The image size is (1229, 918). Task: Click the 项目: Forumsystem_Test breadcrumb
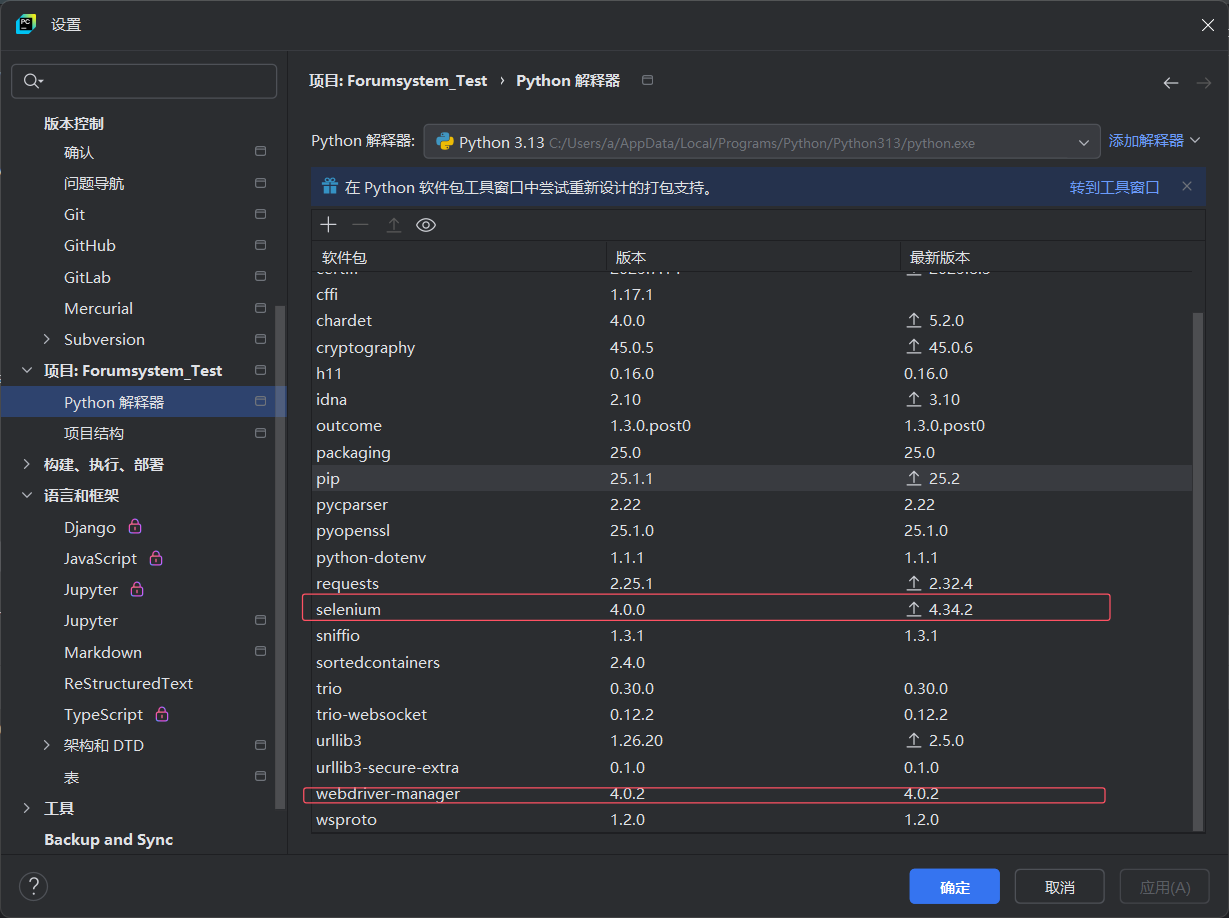pos(398,81)
